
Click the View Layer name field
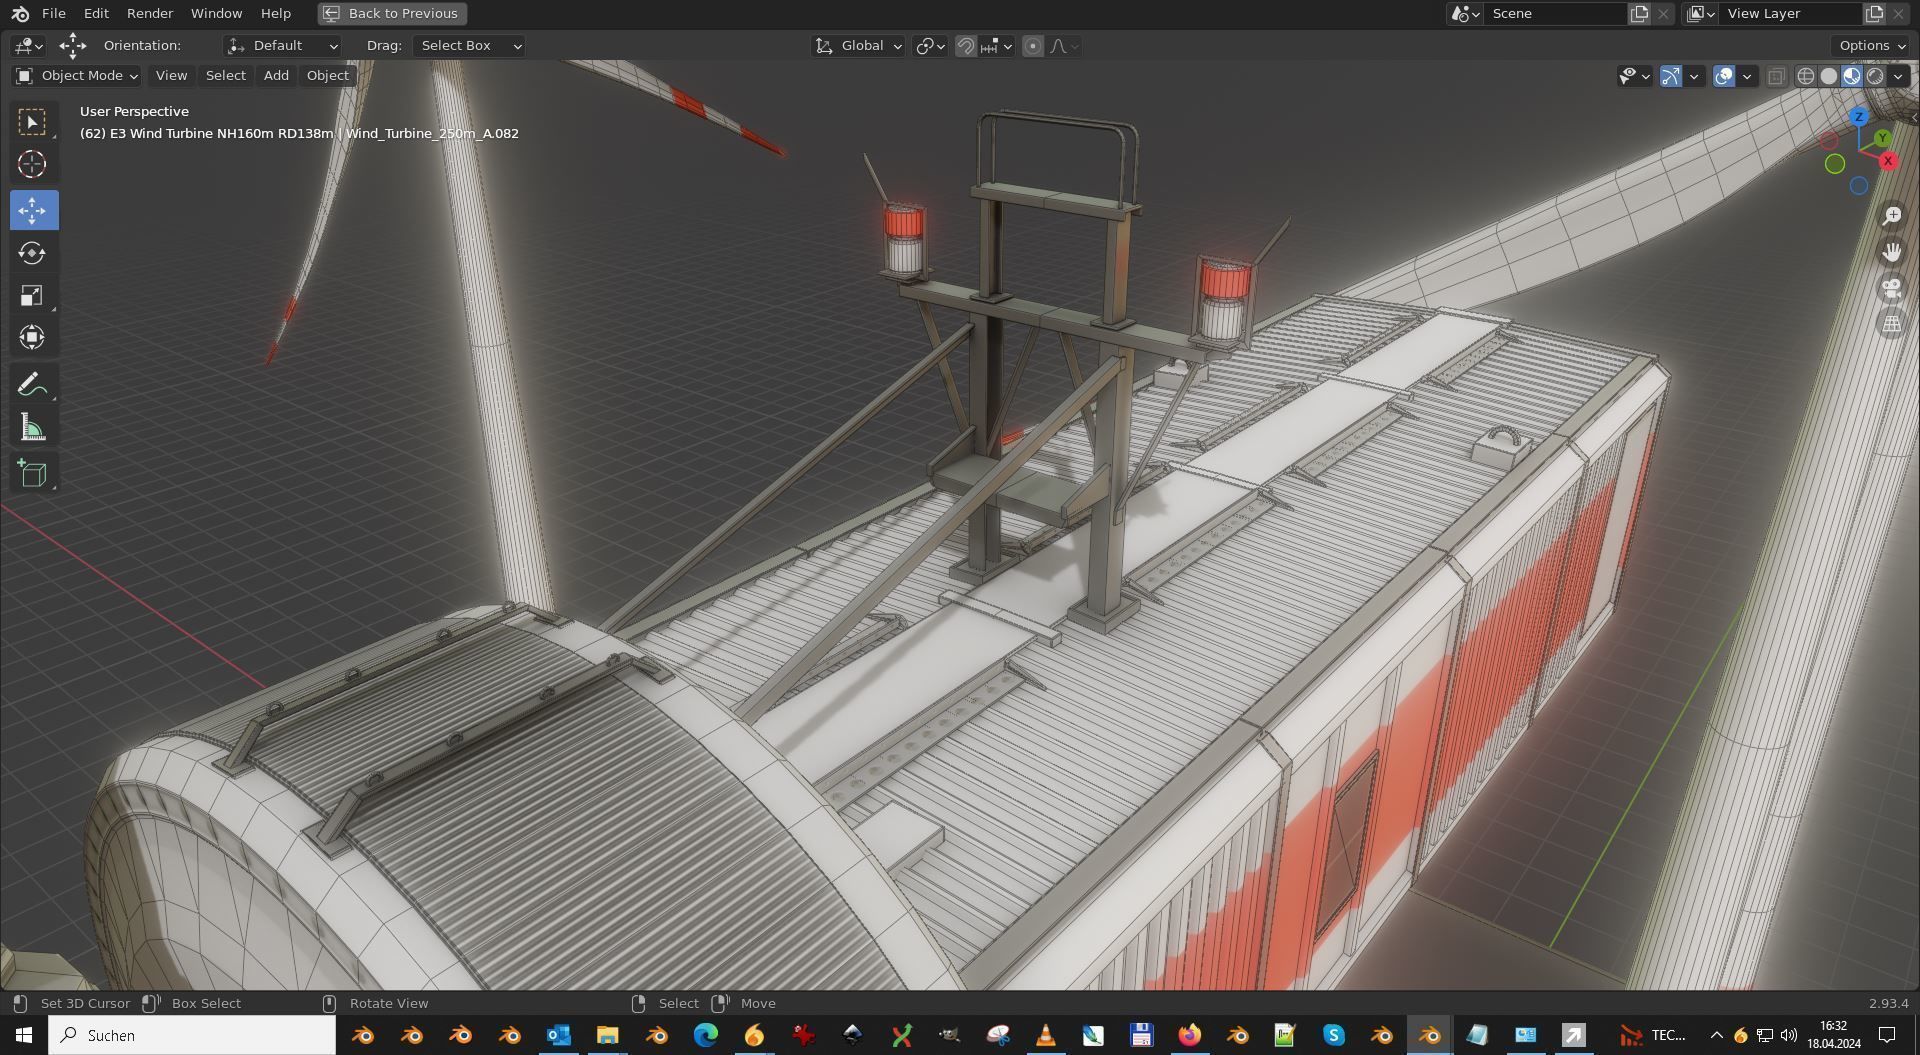(x=1792, y=13)
